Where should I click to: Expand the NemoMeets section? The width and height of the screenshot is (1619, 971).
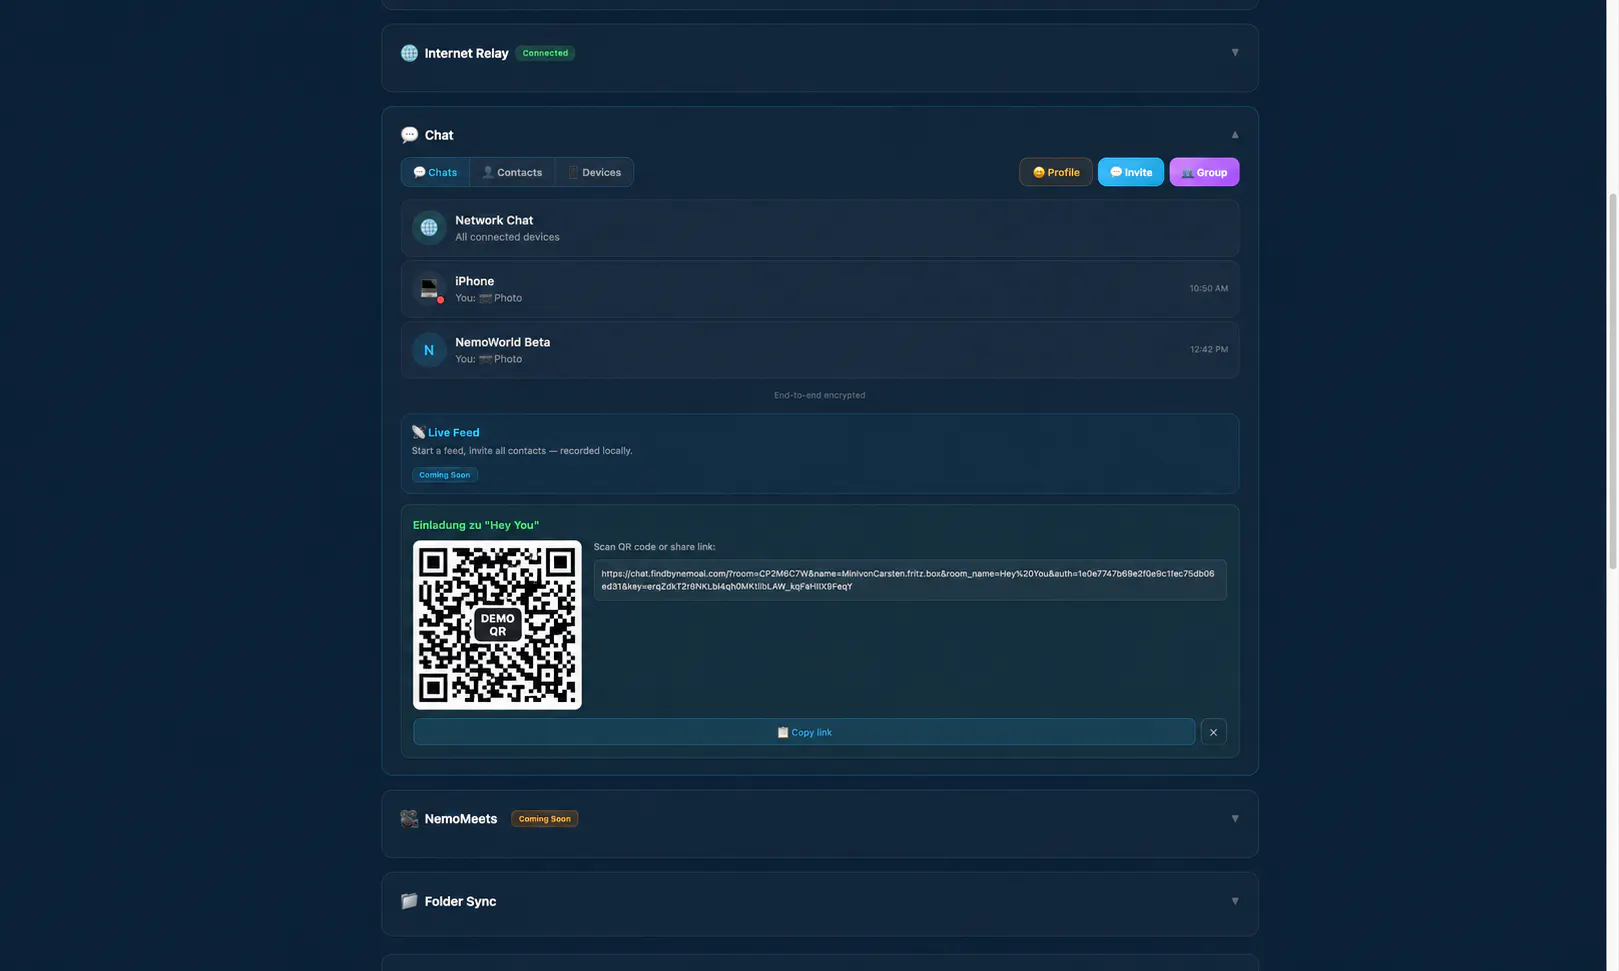(x=1235, y=819)
